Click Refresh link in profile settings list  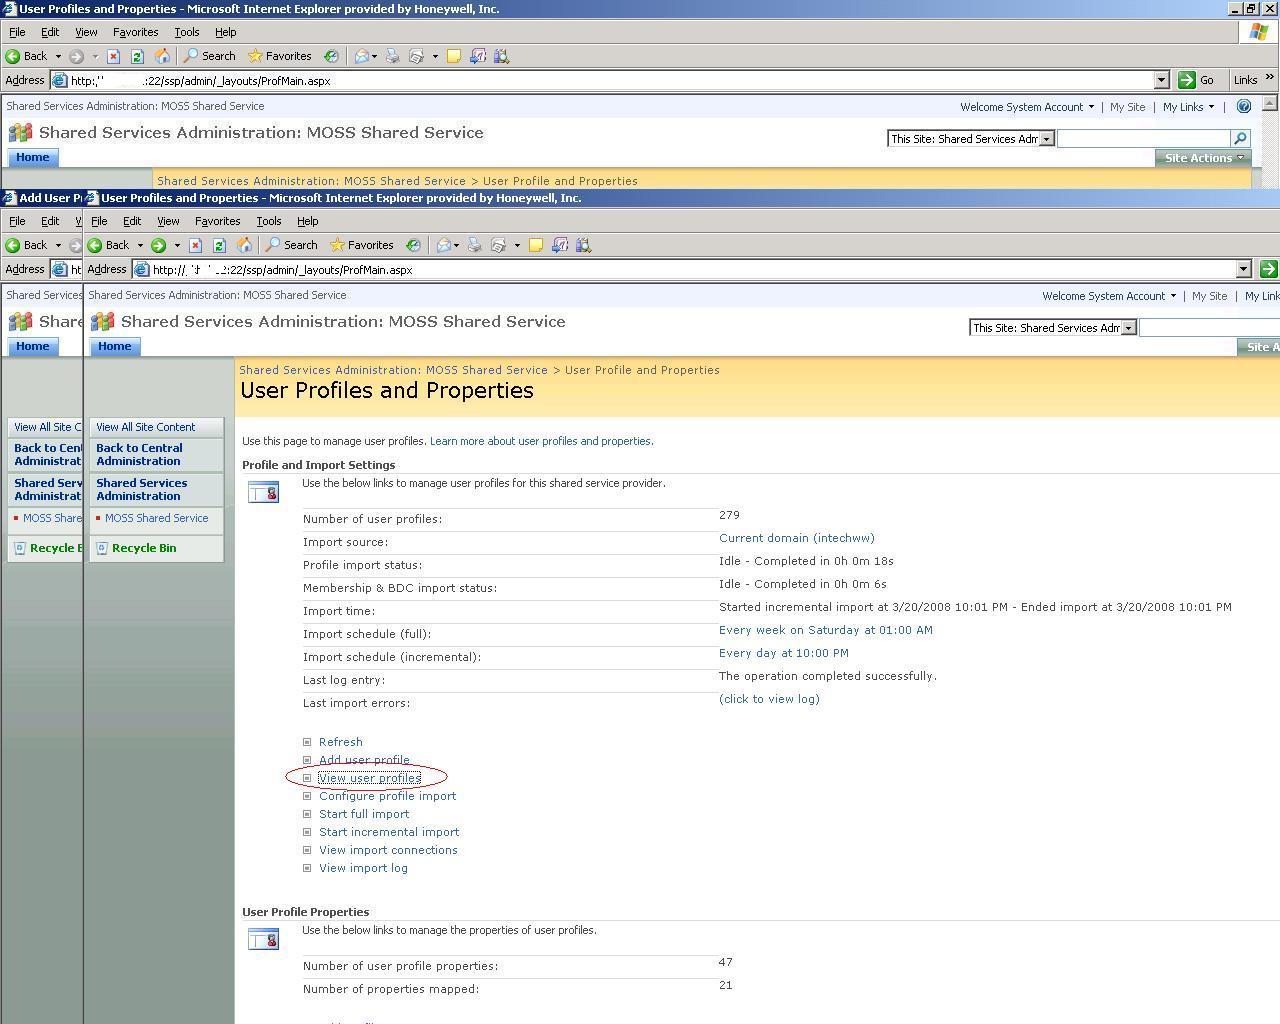340,742
